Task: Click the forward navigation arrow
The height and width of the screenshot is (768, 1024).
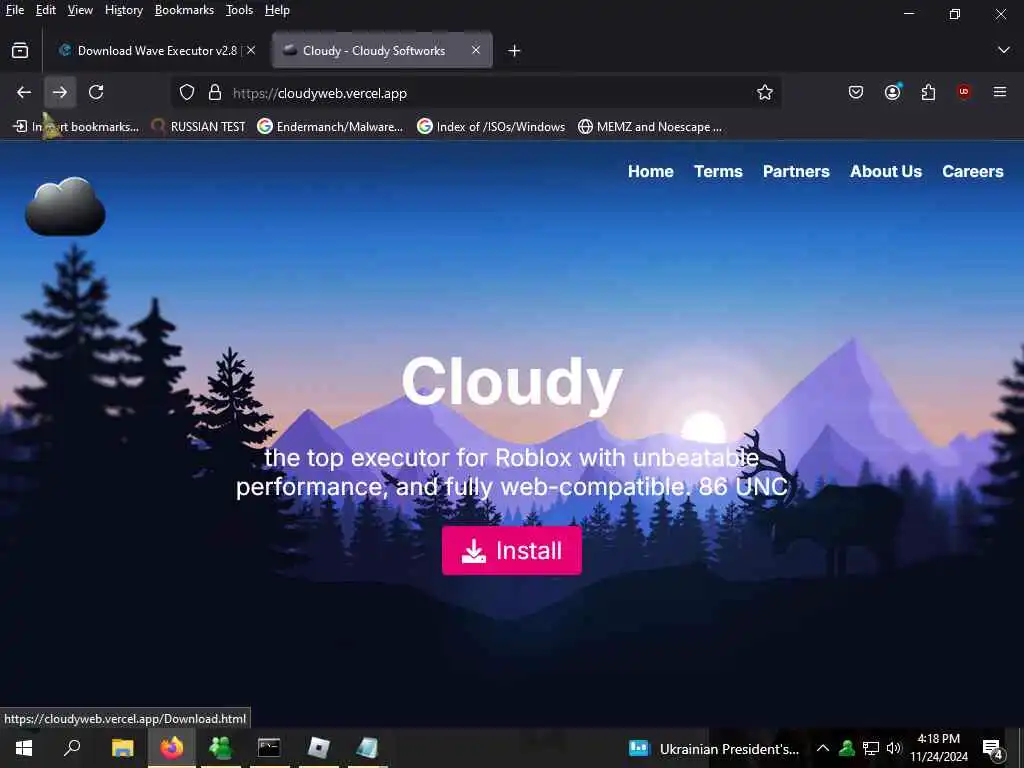Action: click(x=60, y=92)
